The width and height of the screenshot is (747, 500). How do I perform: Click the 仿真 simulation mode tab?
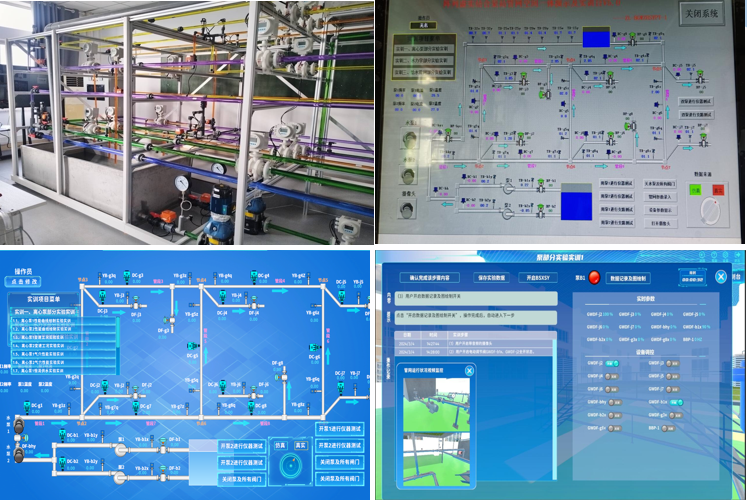pos(279,446)
